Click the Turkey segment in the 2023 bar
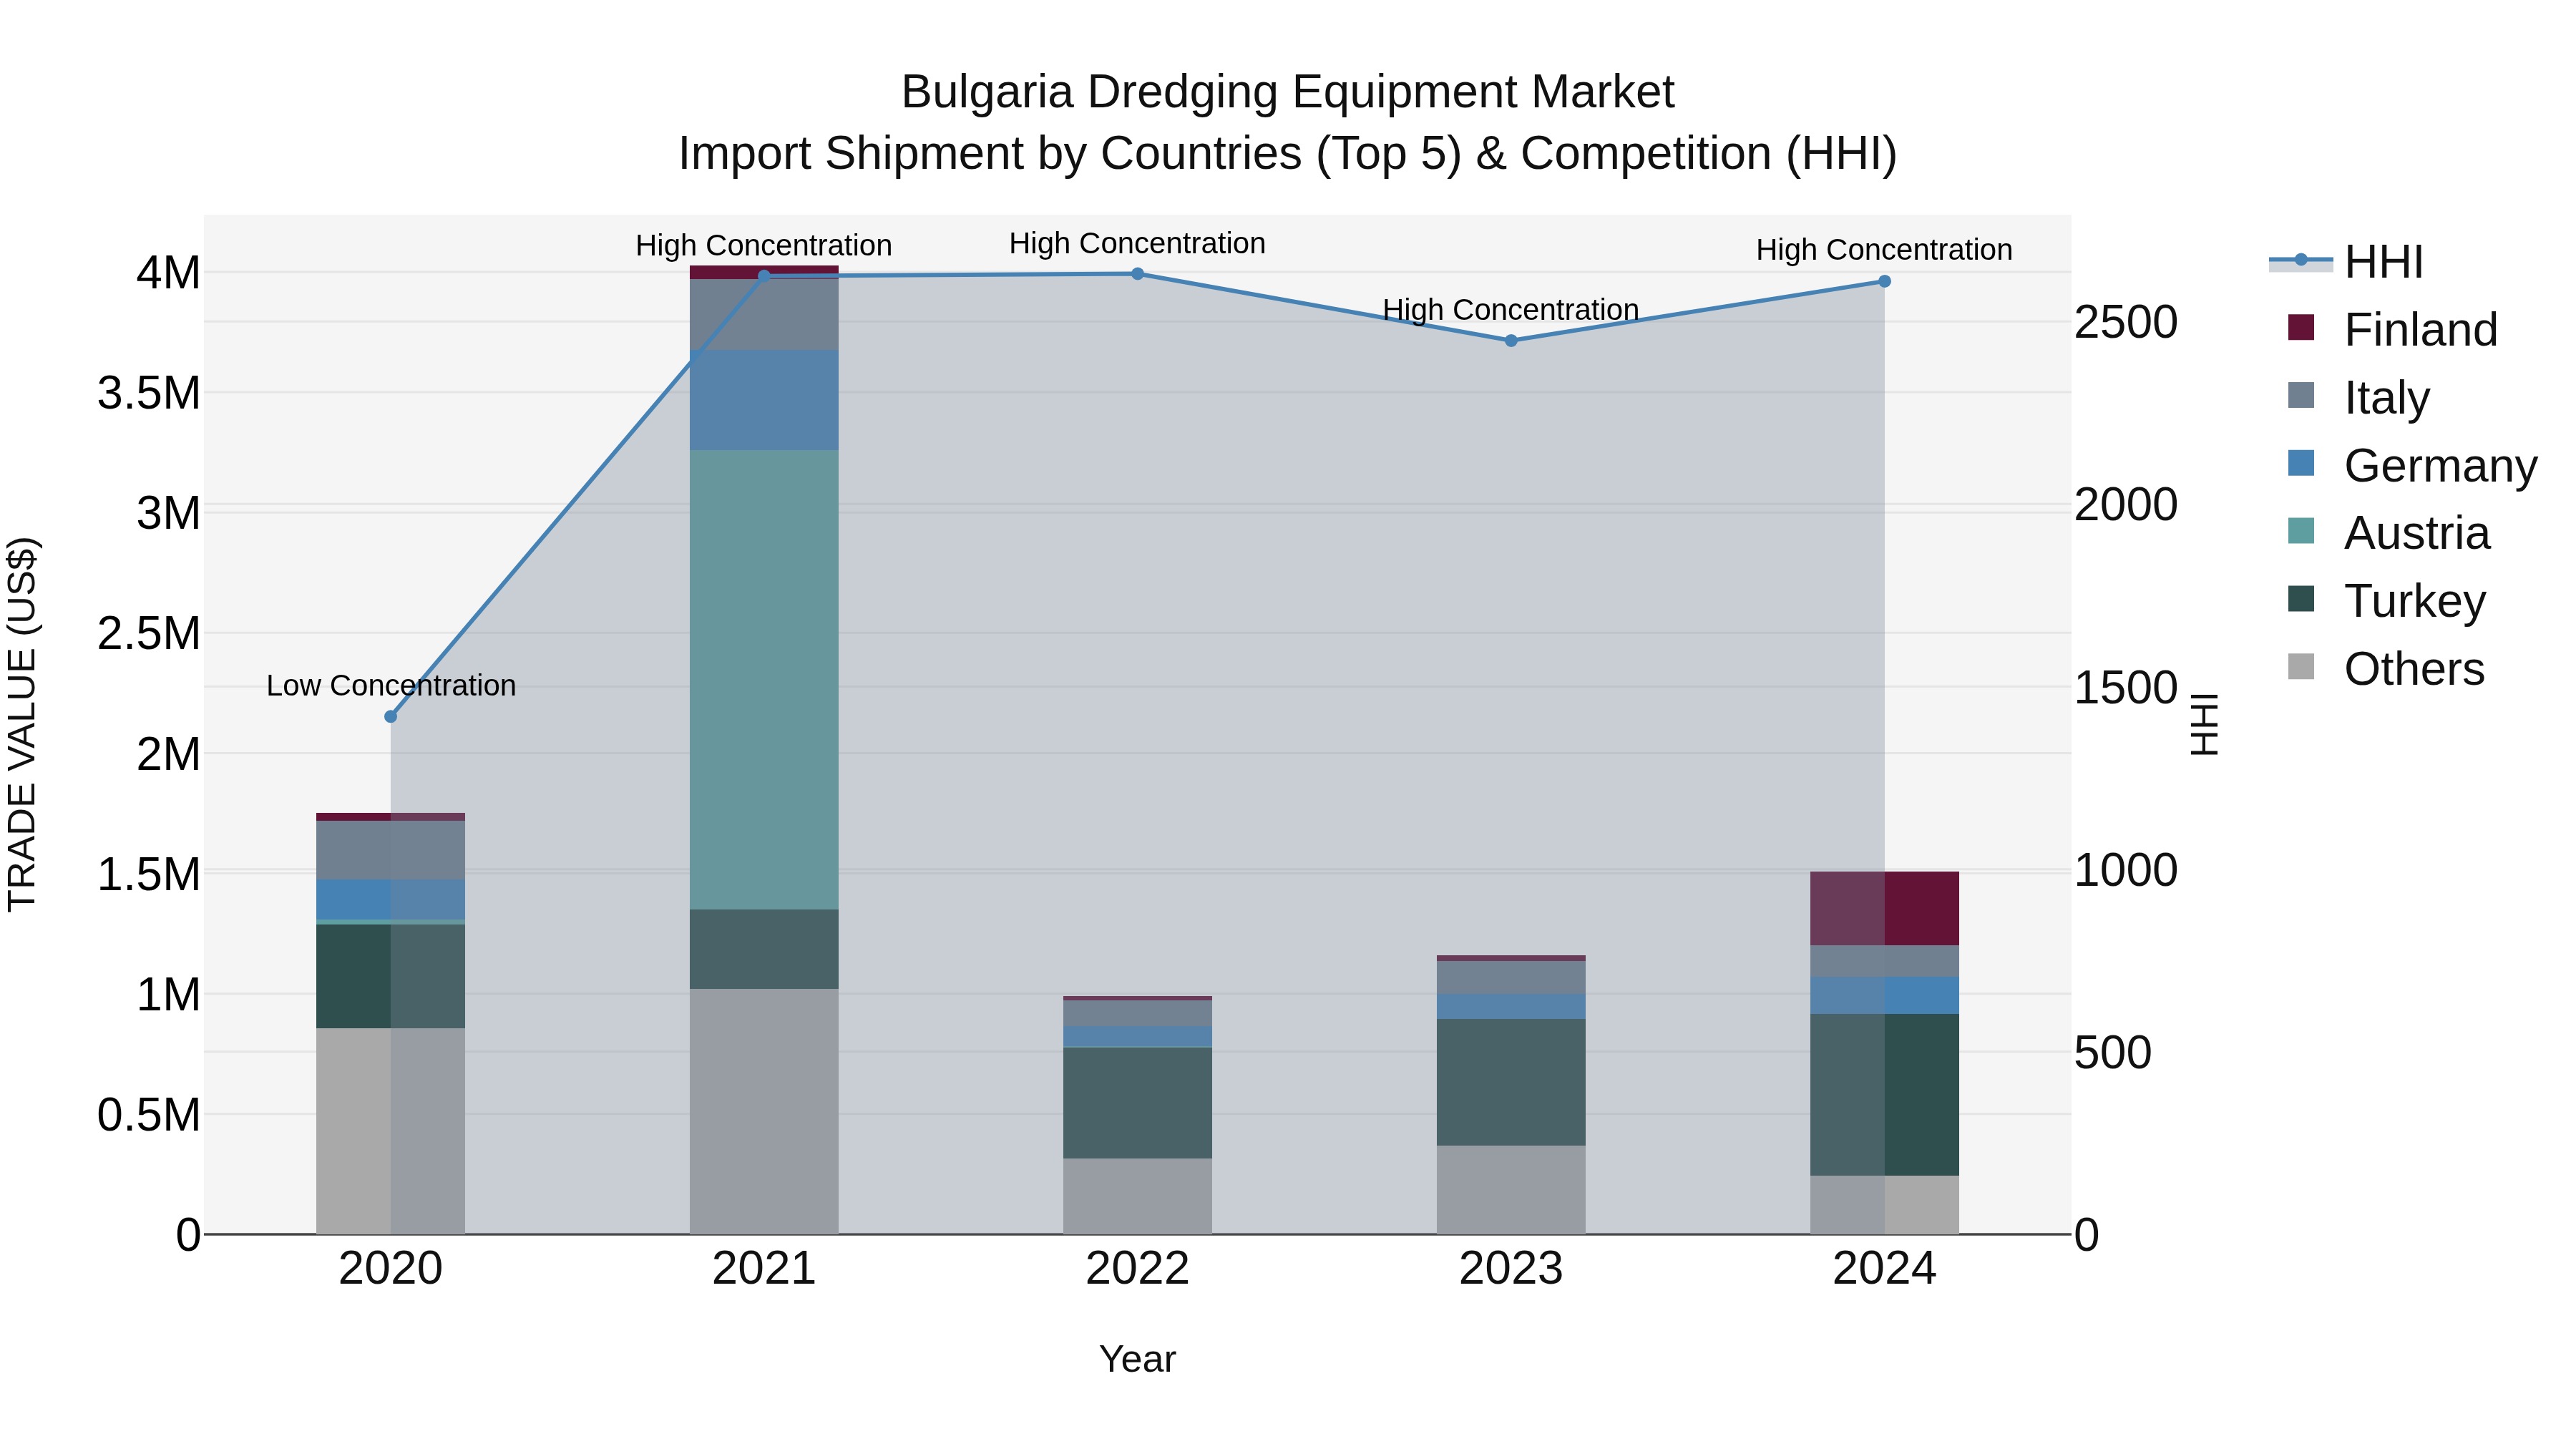 [x=1511, y=1083]
